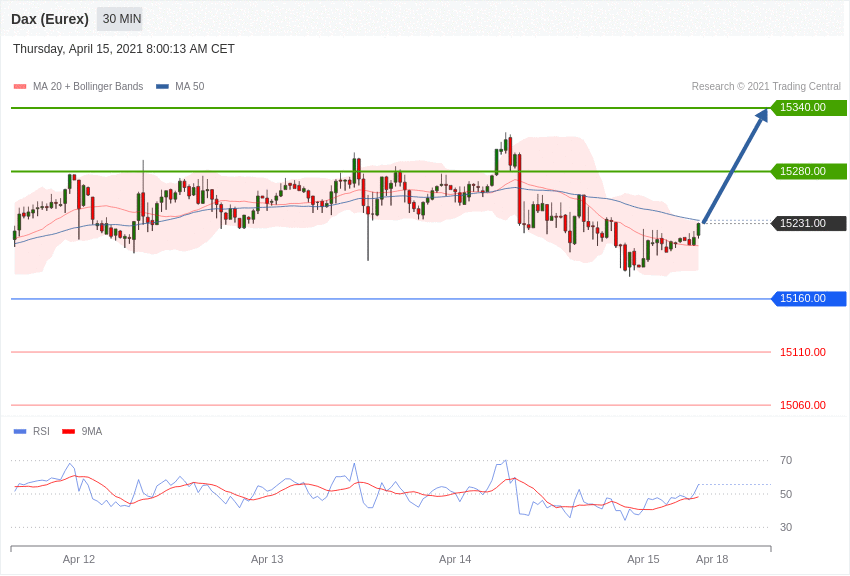Click the RSI 70 level label
This screenshot has height=576, width=850.
pos(786,461)
